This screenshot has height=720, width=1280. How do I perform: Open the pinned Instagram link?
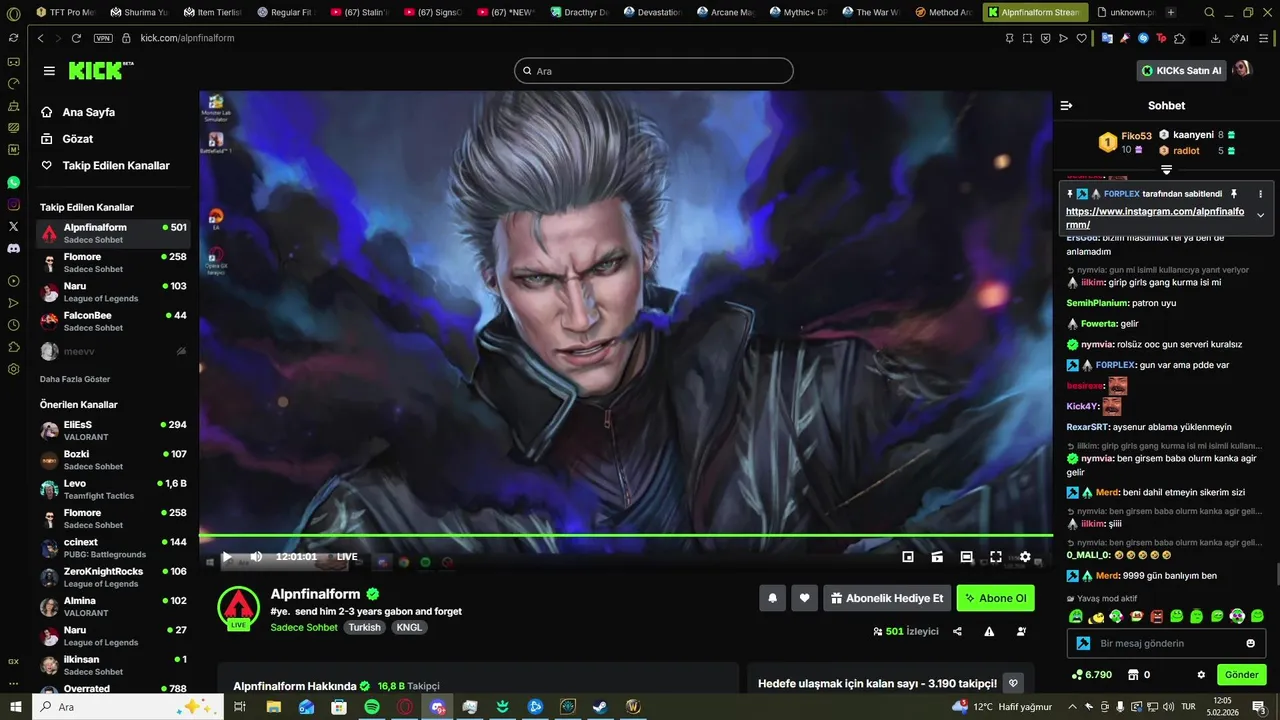pos(1155,218)
